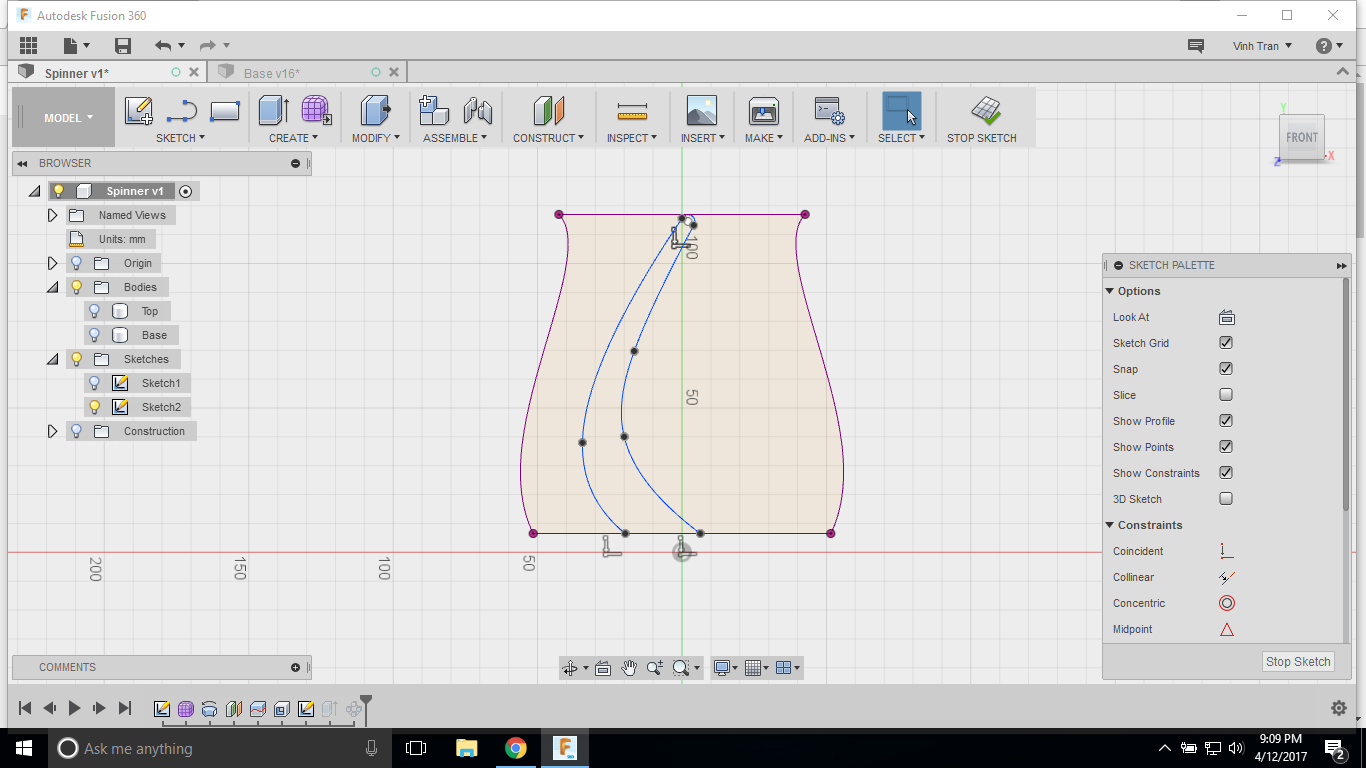Image resolution: width=1366 pixels, height=768 pixels.
Task: Click the timeline Play button
Action: [x=74, y=708]
